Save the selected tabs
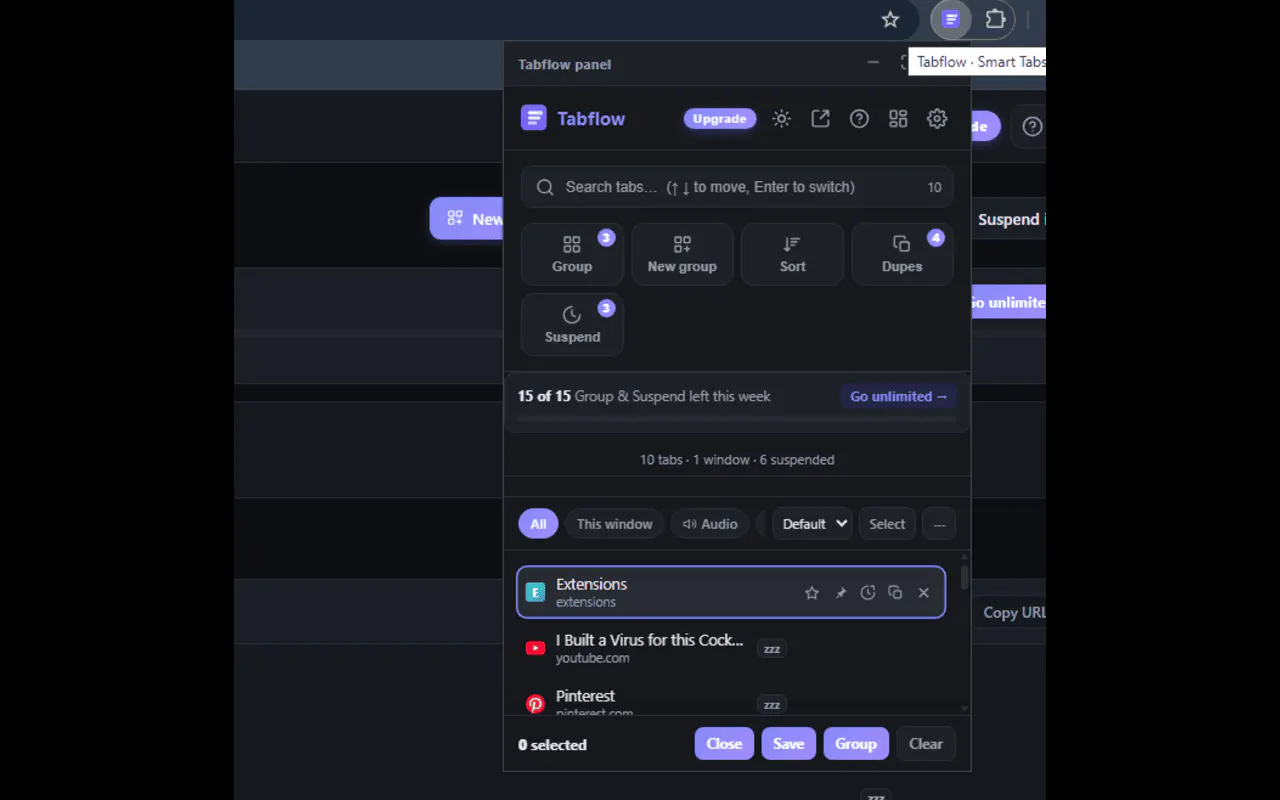1280x800 pixels. click(788, 744)
